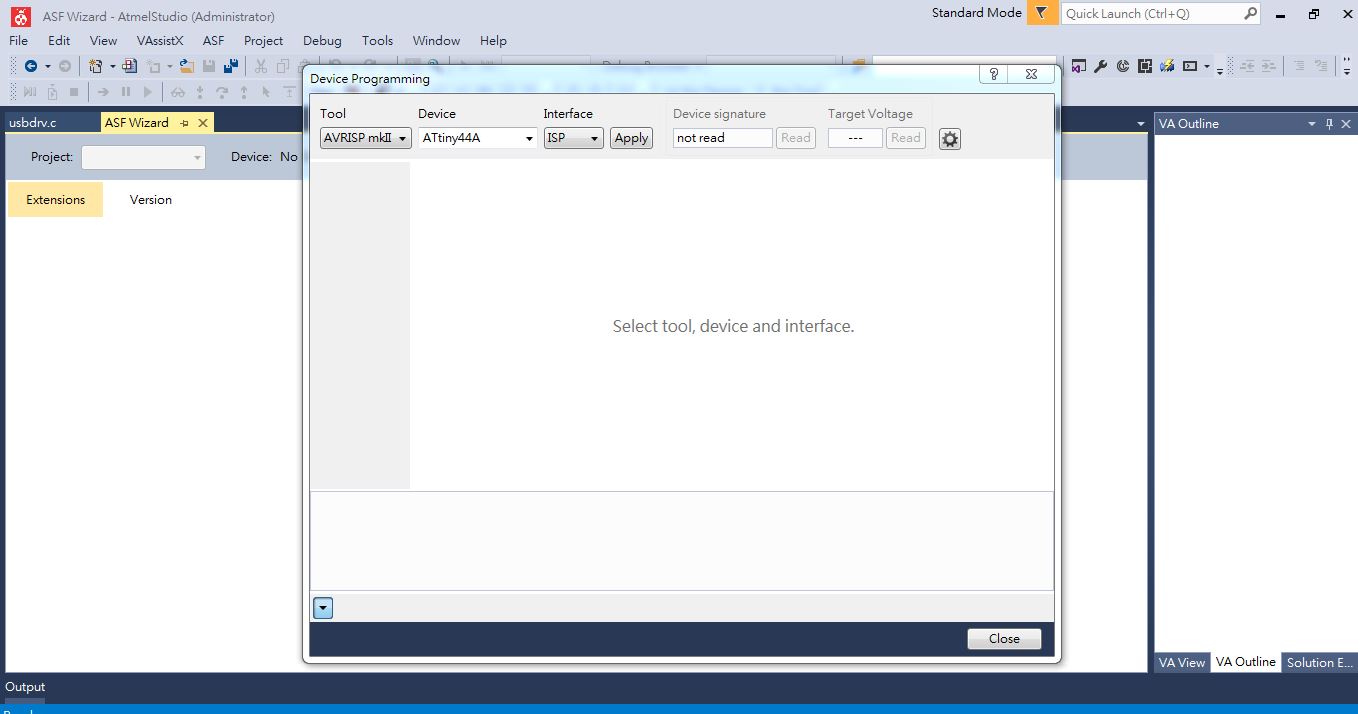Open the ASF menu
This screenshot has height=714, width=1358.
tap(213, 41)
